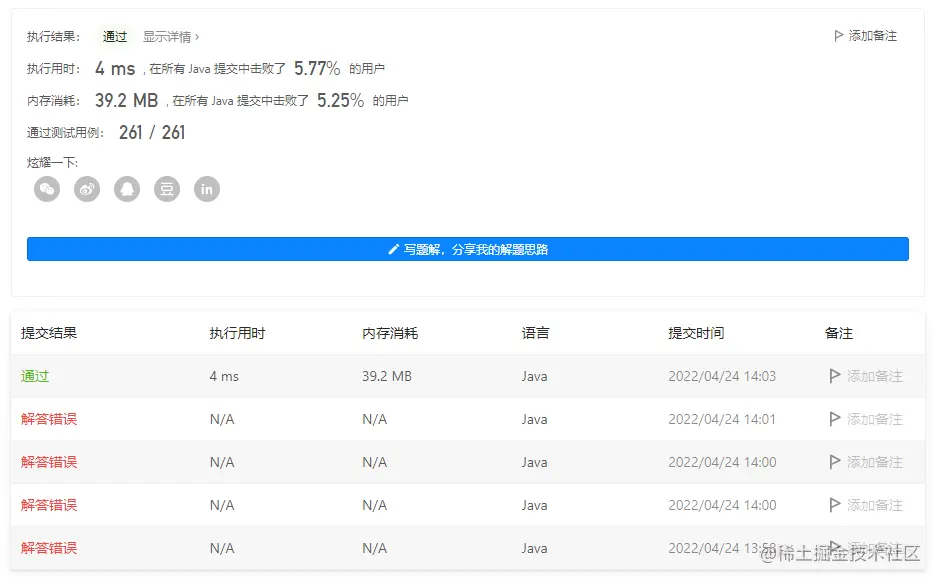Click Java cell in the 14:03 row
The height and width of the screenshot is (582, 939).
(x=534, y=376)
